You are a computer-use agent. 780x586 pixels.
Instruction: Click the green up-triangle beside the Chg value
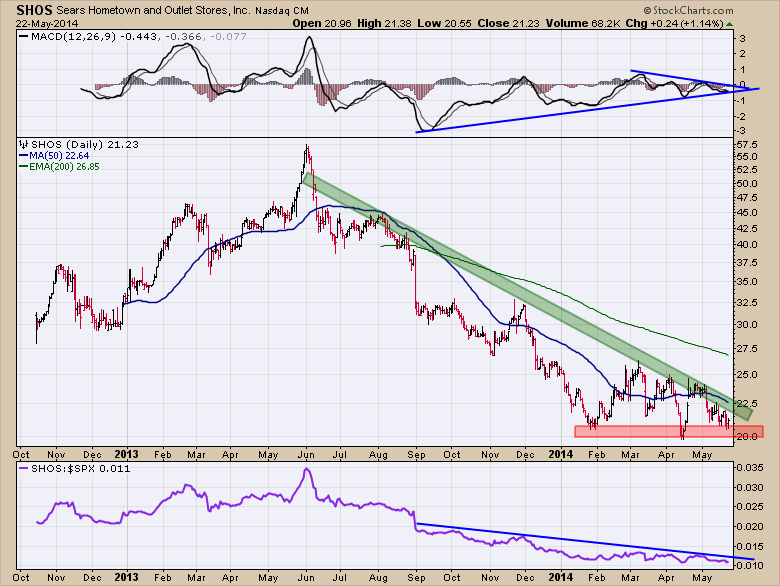[729, 24]
